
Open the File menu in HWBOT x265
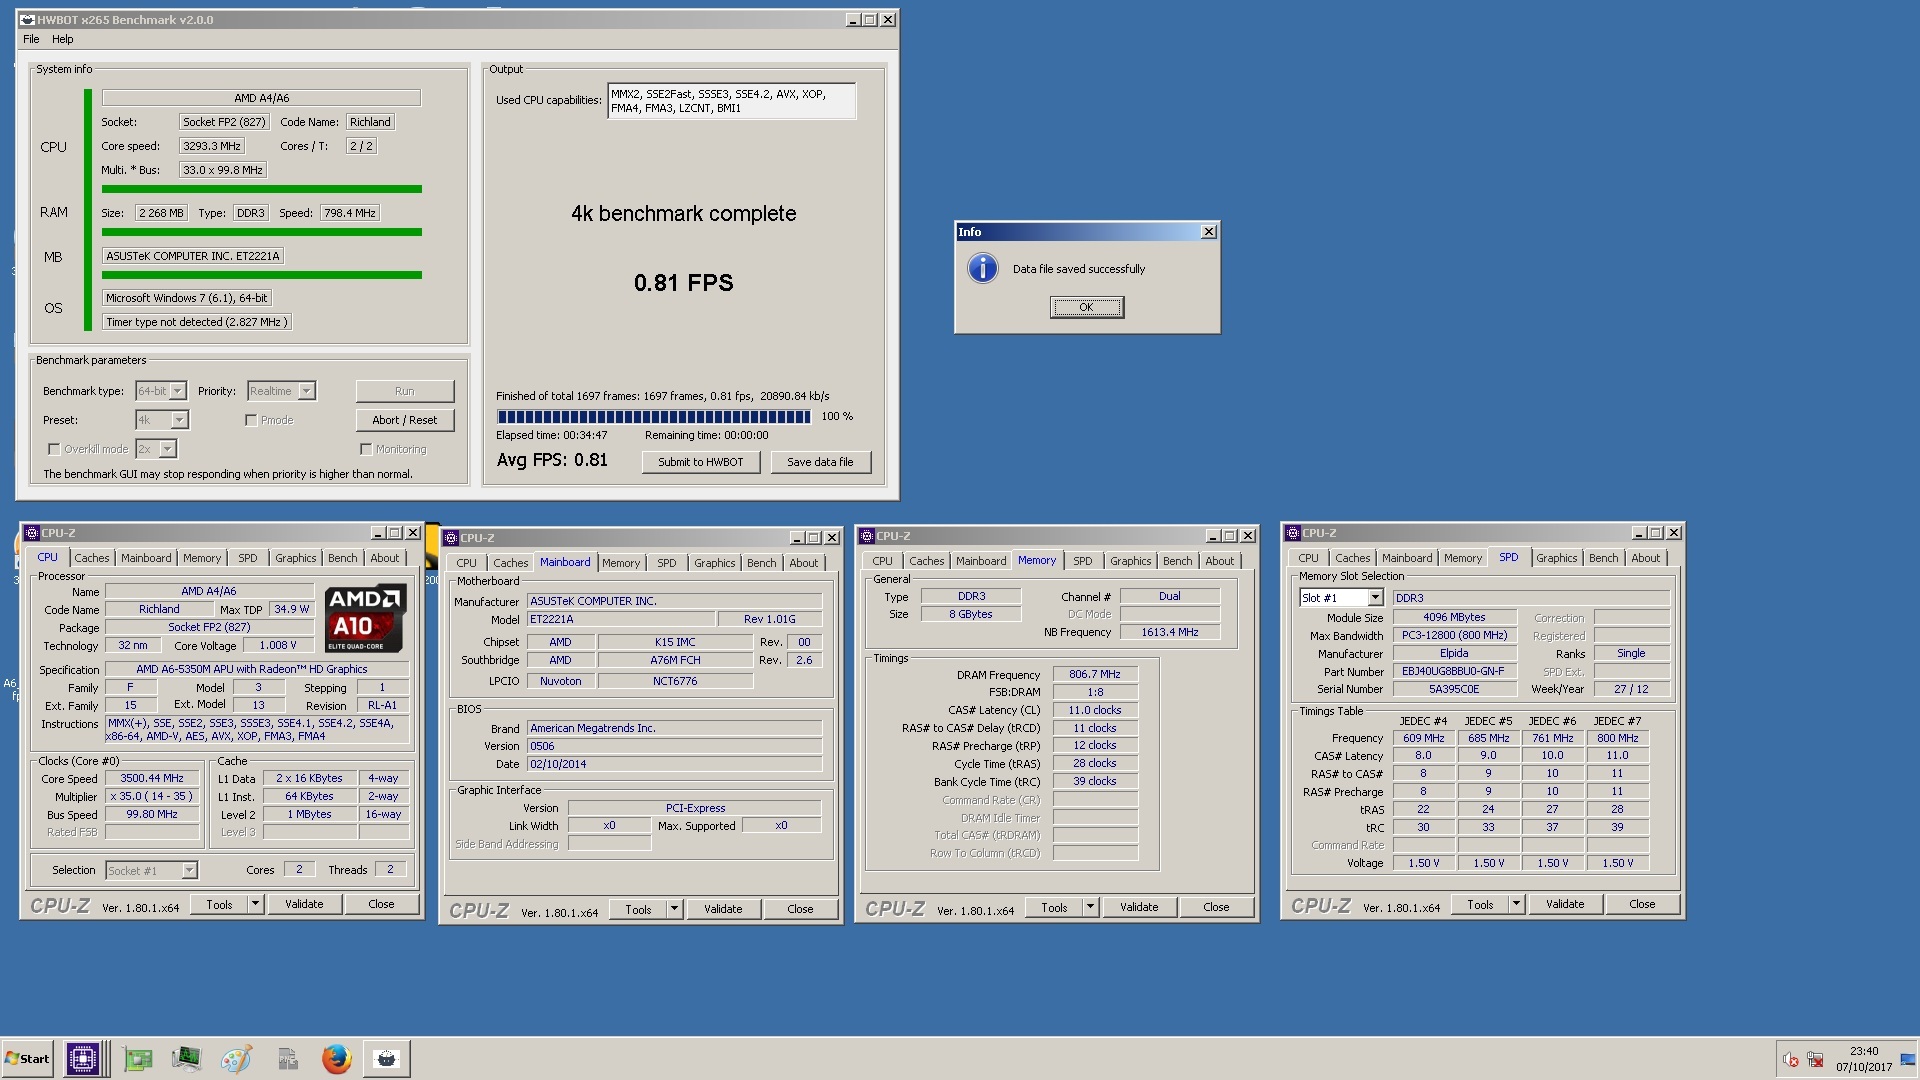31,39
